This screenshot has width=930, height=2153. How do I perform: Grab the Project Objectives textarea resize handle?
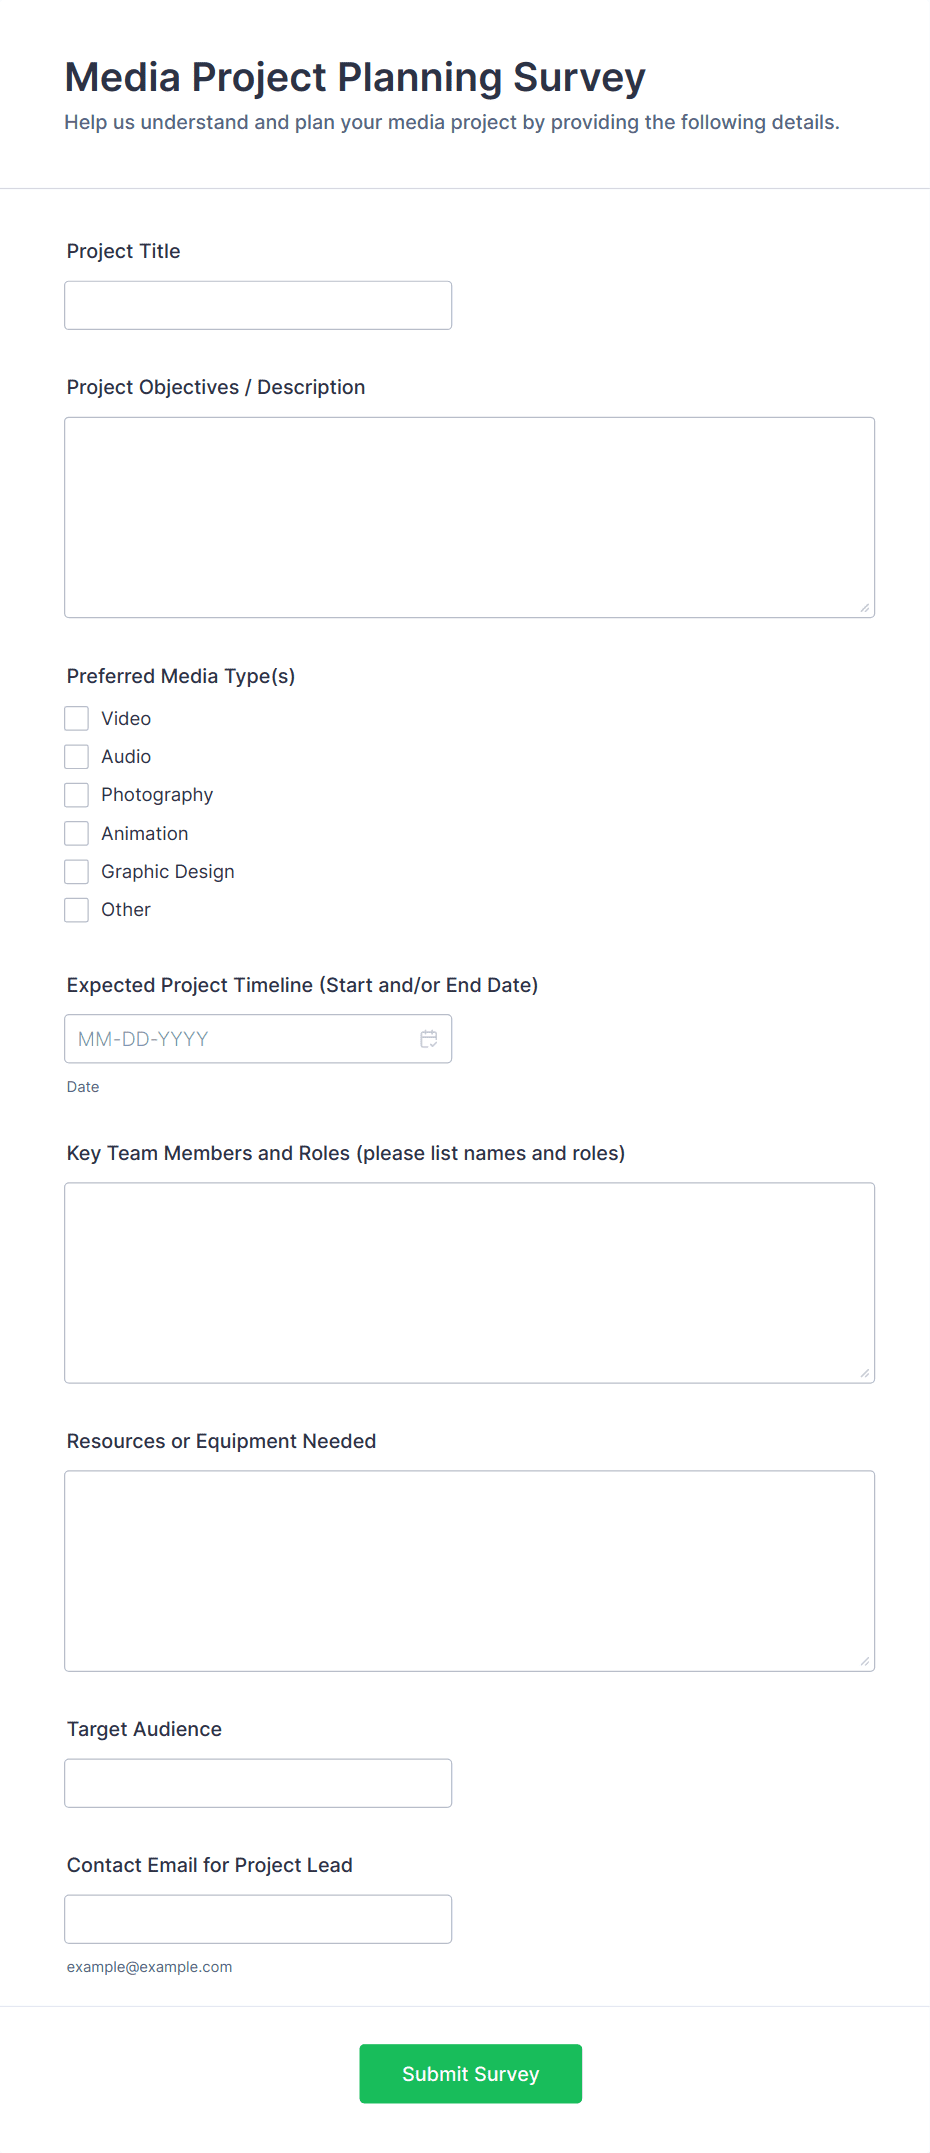point(865,608)
